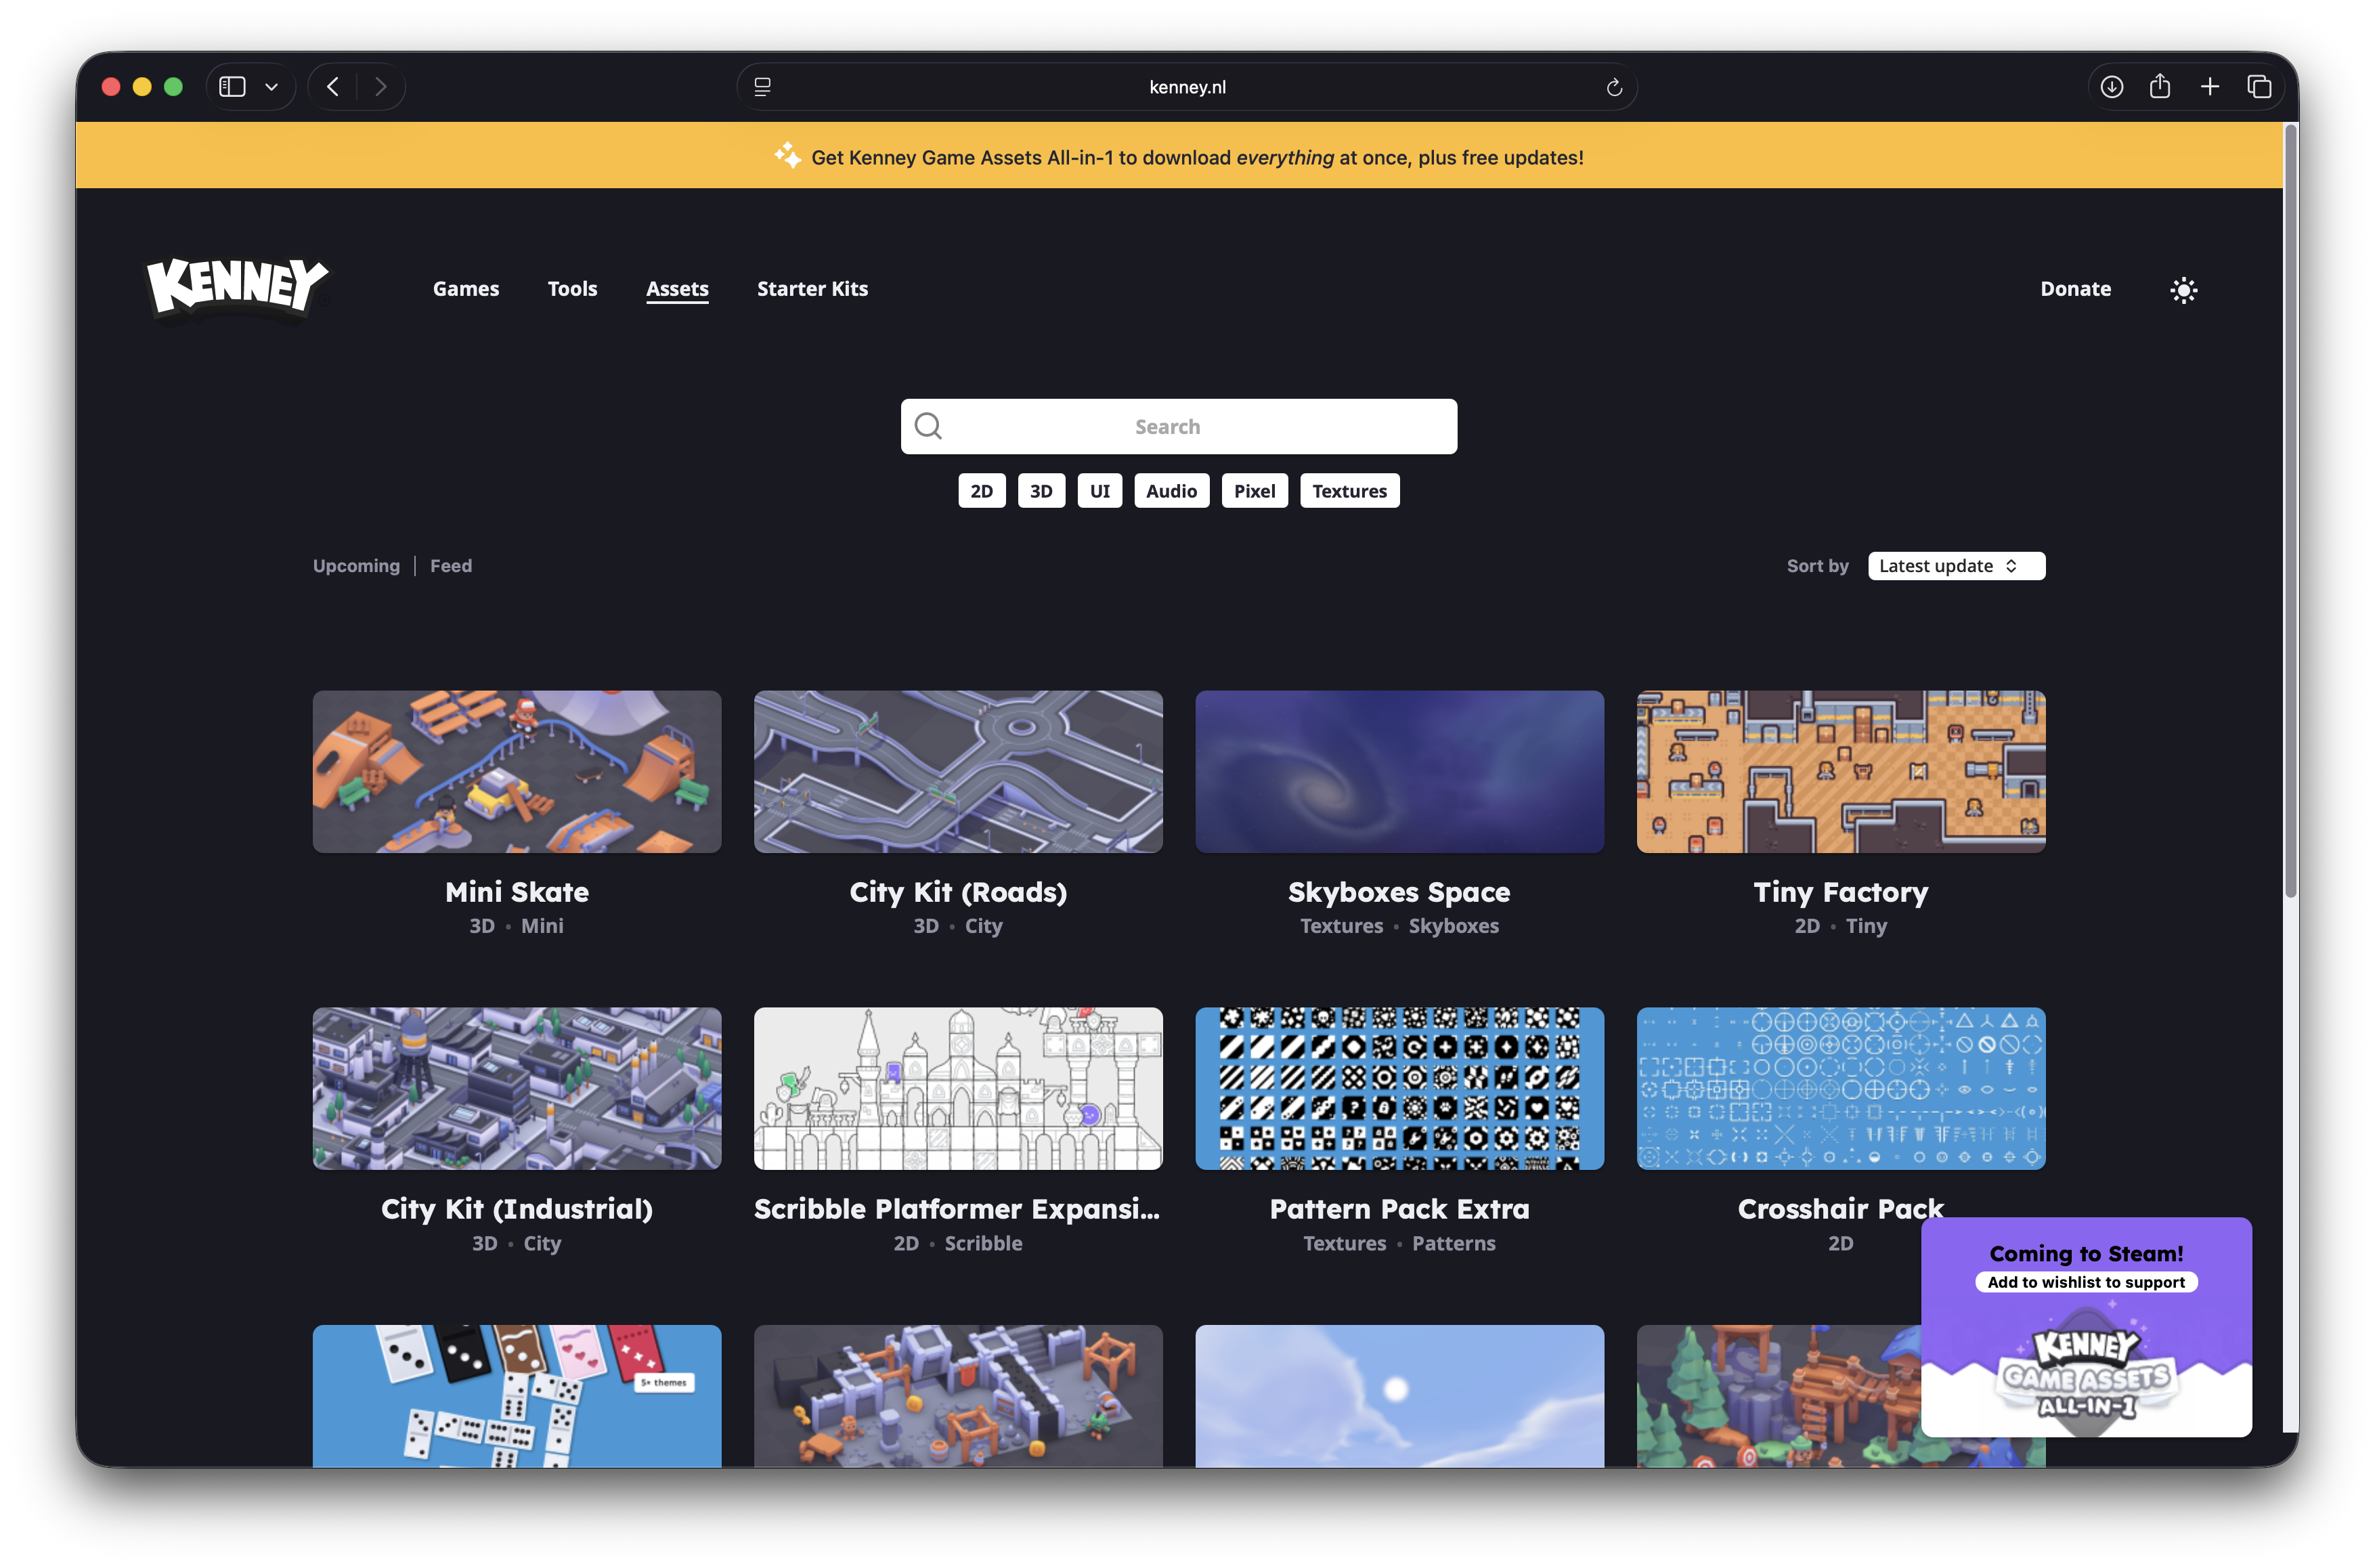
Task: Filter assets by Textures tag
Action: (x=1349, y=491)
